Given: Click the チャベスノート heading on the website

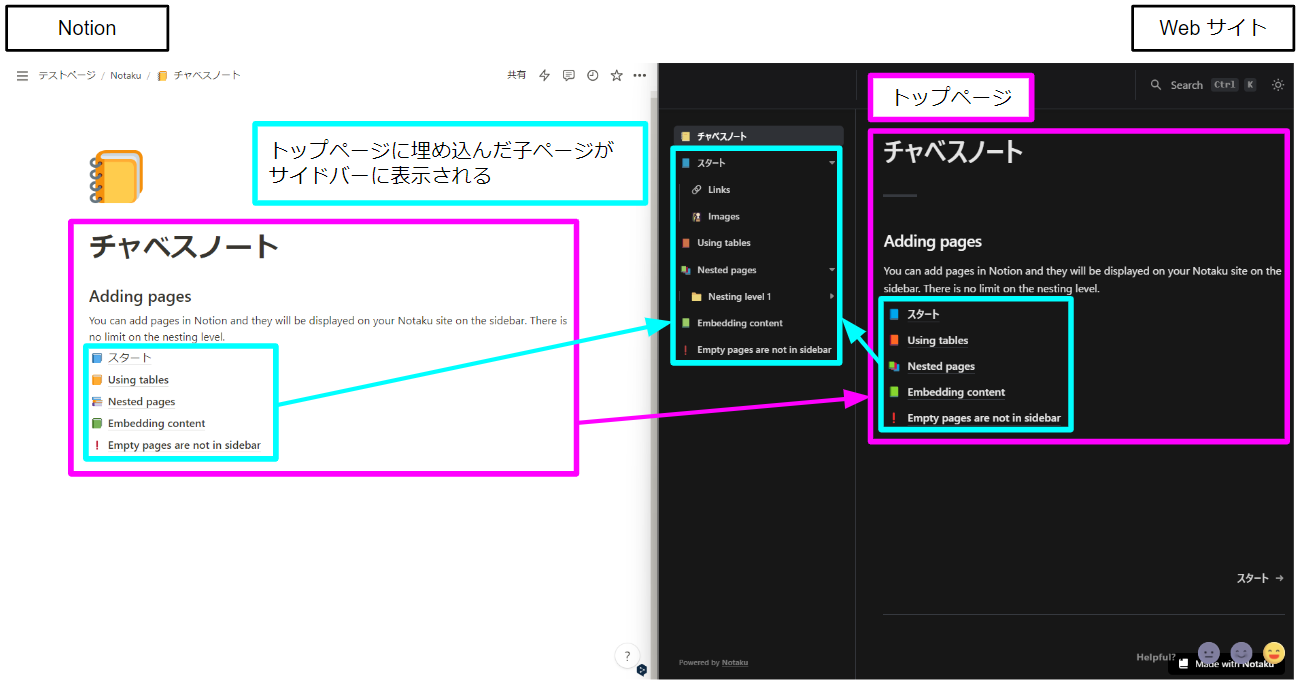Looking at the screenshot, I should coord(954,151).
